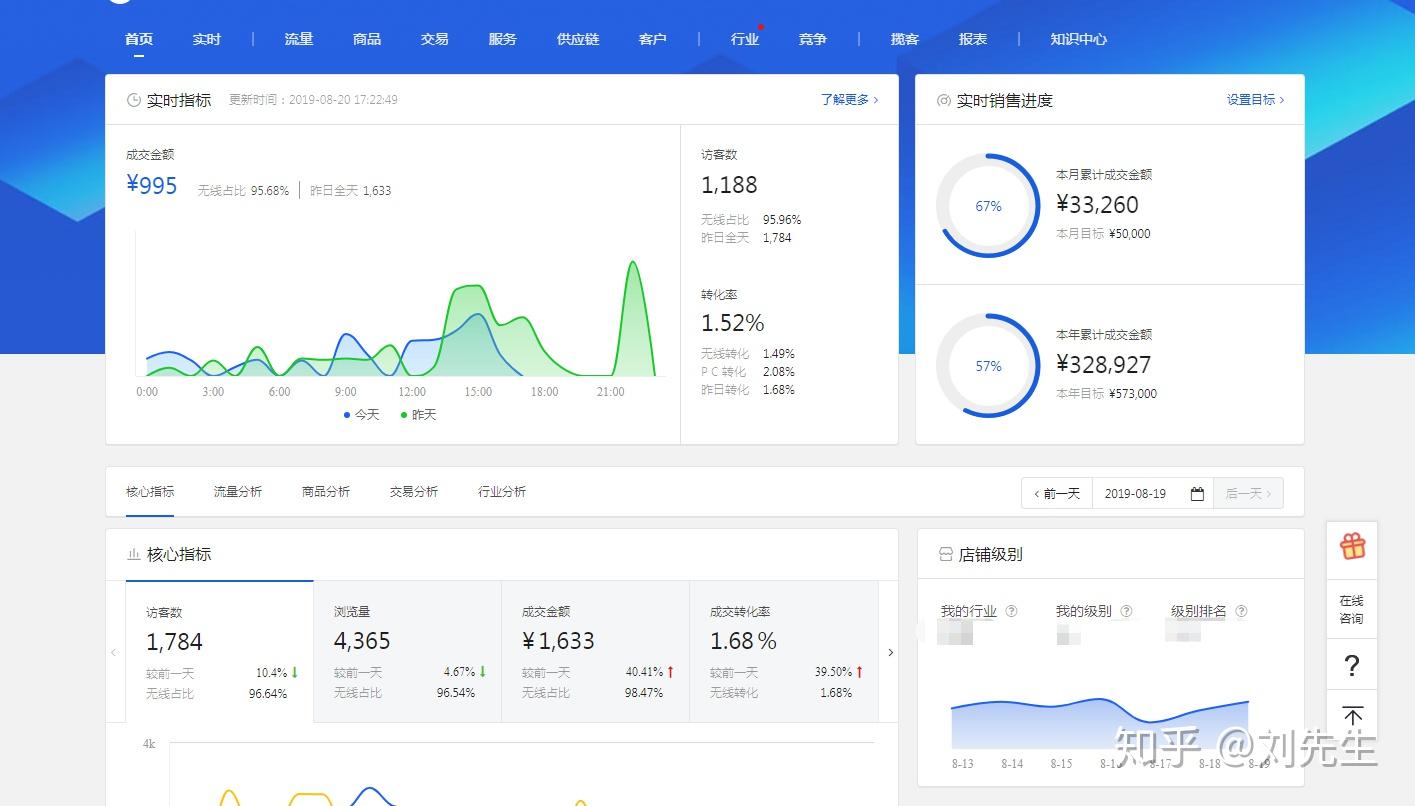Open 在线咨询 online consultation
1415x806 pixels.
pyautogui.click(x=1352, y=609)
